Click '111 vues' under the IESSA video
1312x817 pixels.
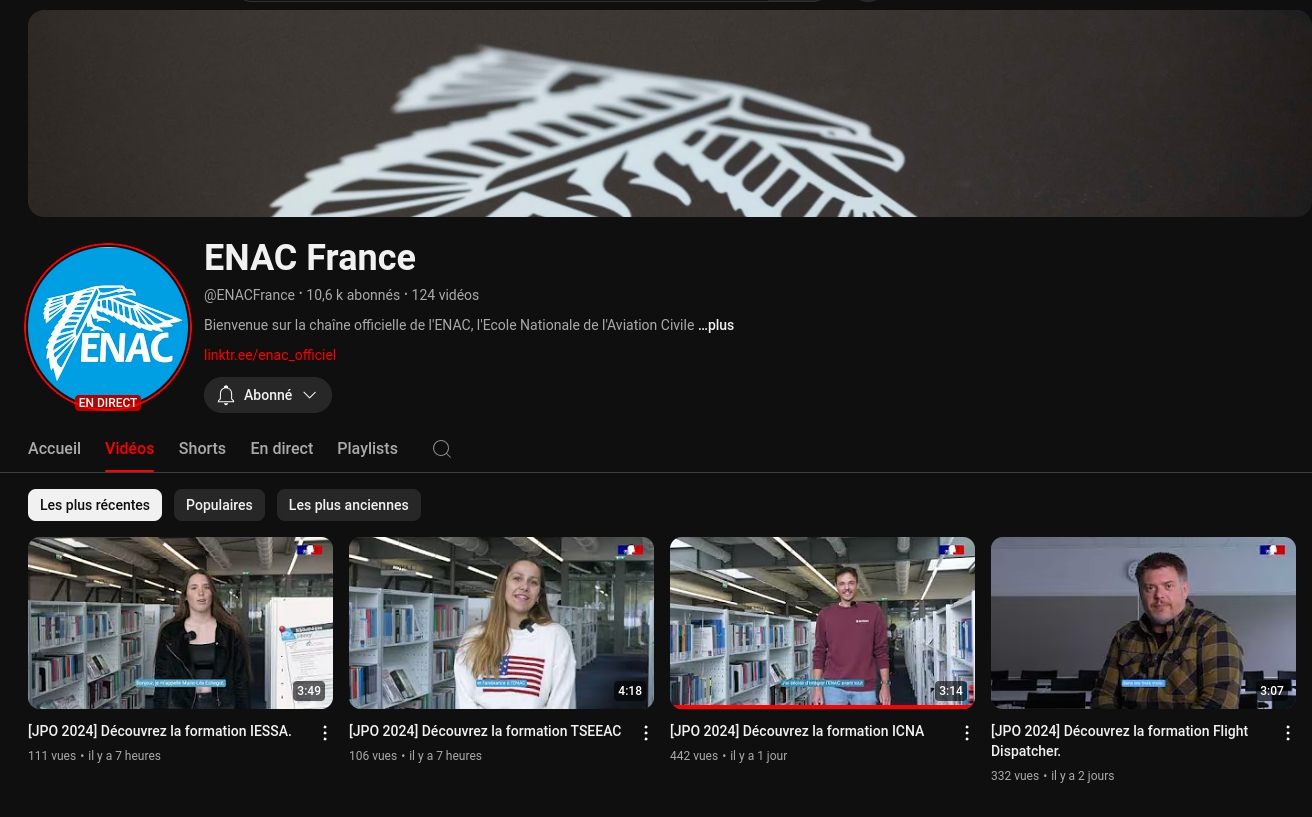[x=52, y=756]
